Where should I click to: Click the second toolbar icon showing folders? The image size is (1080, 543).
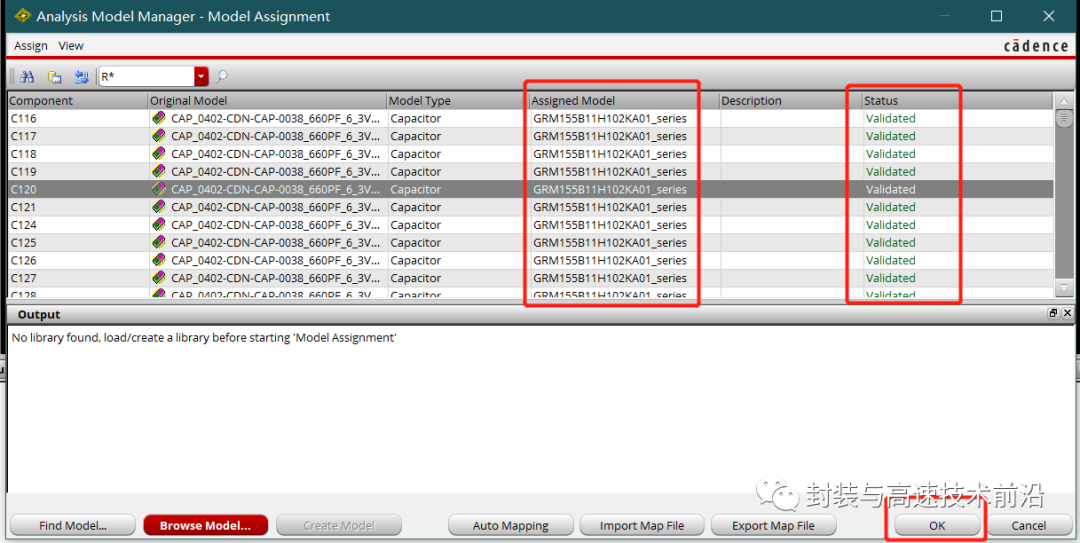click(54, 77)
